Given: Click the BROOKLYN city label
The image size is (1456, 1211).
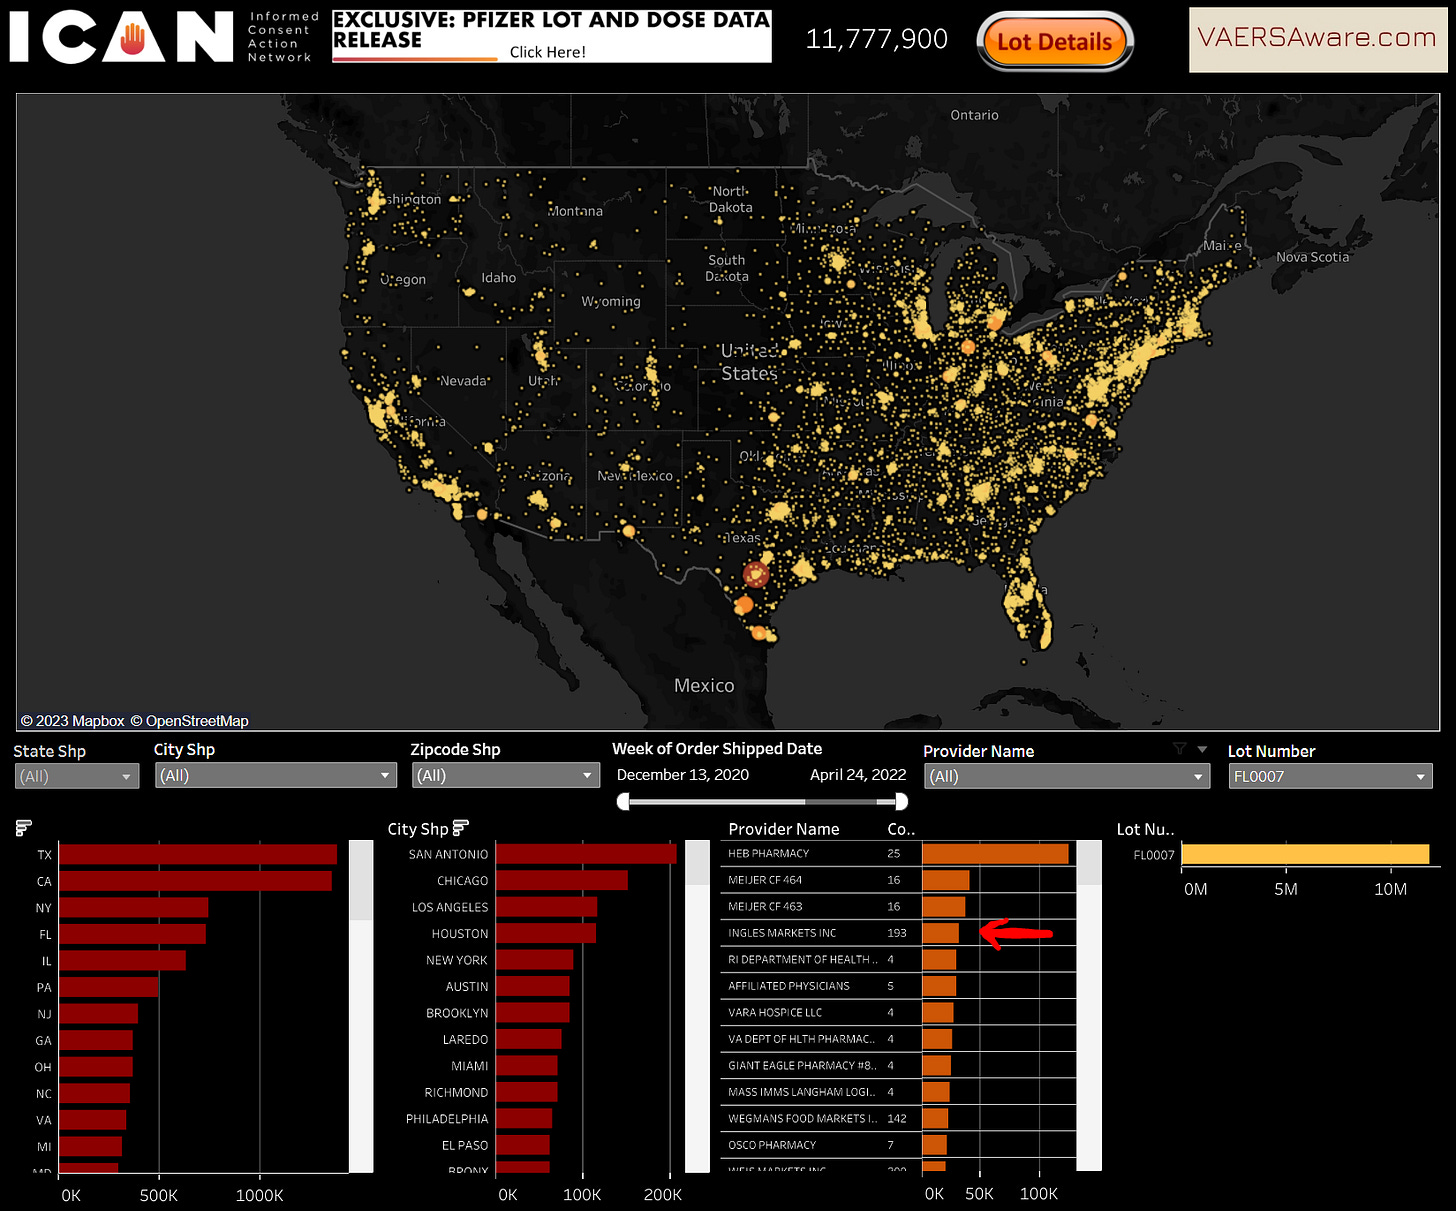Looking at the screenshot, I should tap(457, 1013).
